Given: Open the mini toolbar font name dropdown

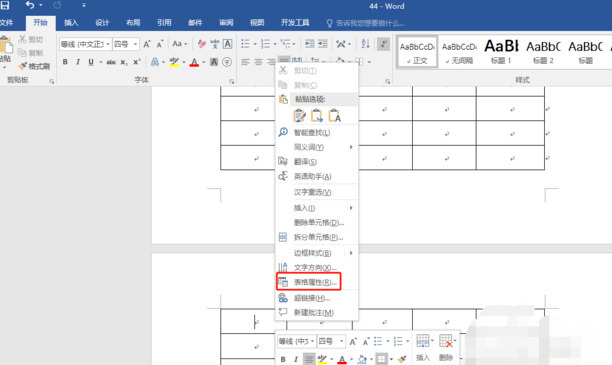Looking at the screenshot, I should 312,342.
